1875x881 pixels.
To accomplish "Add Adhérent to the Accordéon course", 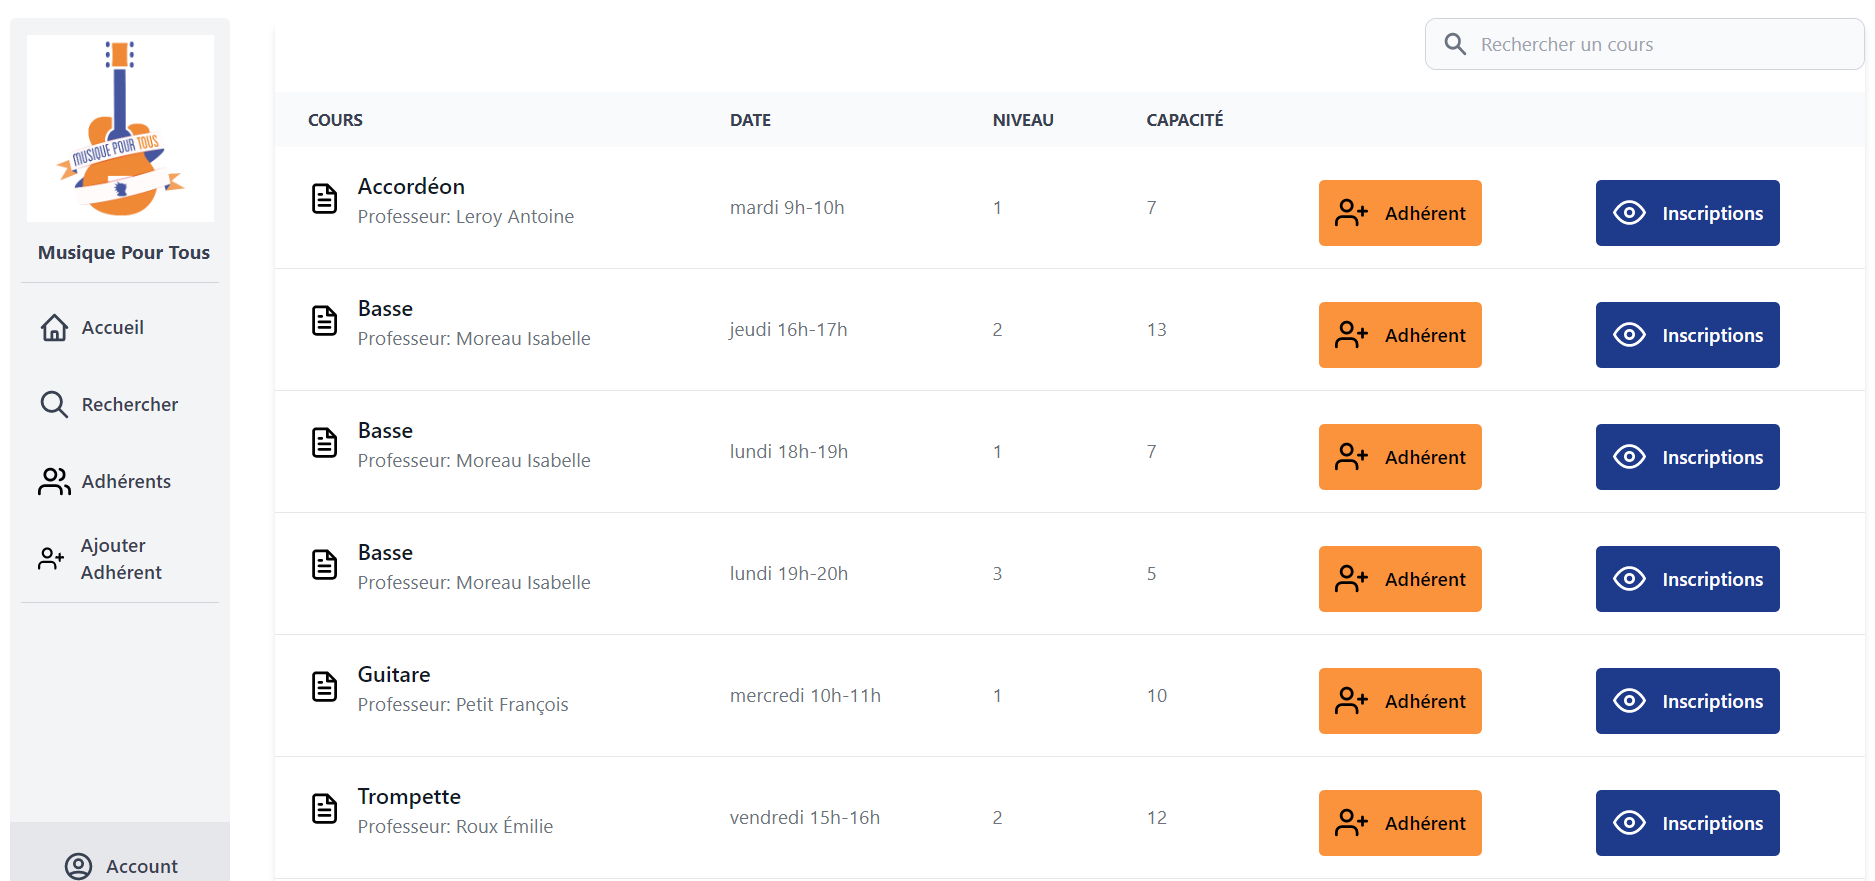I will point(1400,213).
